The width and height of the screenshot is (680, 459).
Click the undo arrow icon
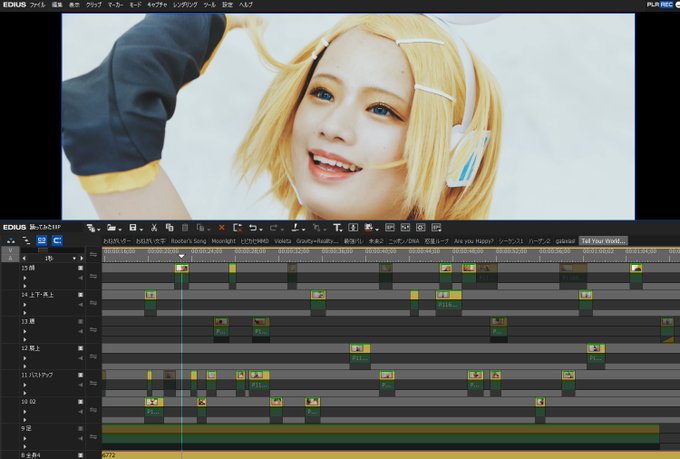tap(253, 228)
